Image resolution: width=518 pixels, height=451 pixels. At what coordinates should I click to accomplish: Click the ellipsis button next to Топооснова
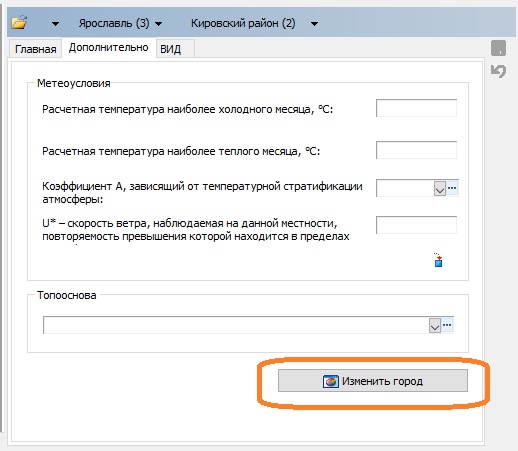[x=447, y=325]
